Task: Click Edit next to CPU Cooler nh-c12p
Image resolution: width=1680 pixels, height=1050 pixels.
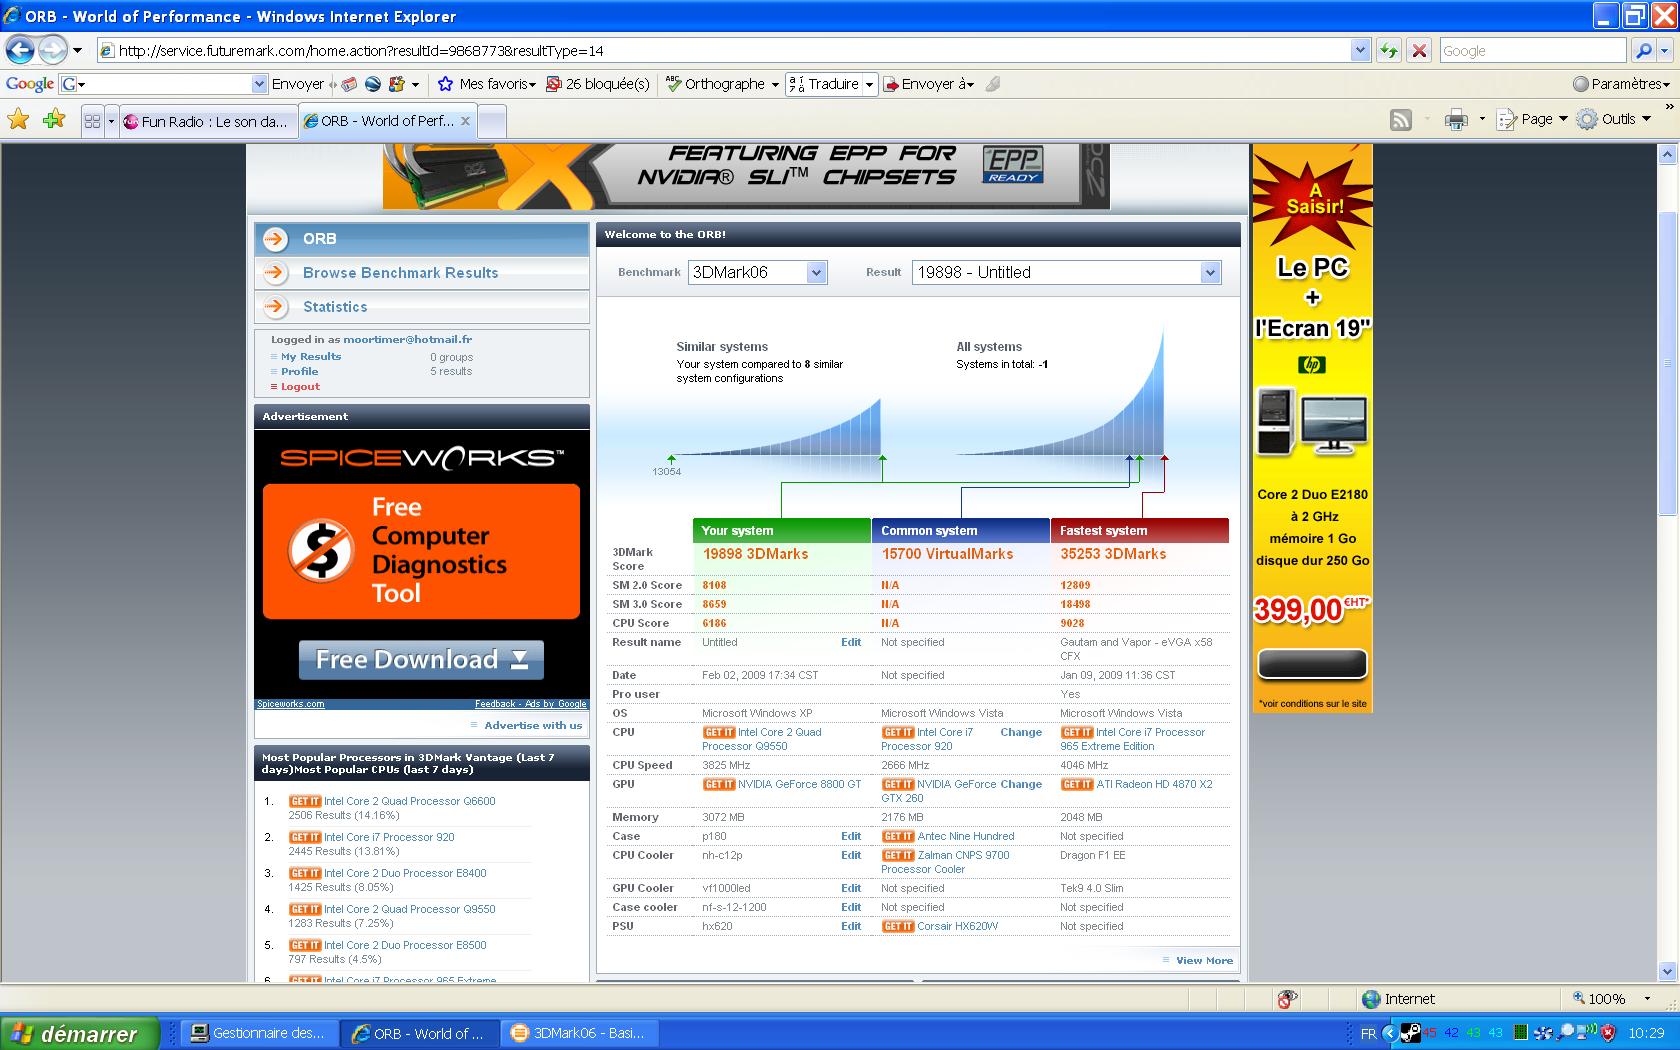Action: [x=851, y=855]
